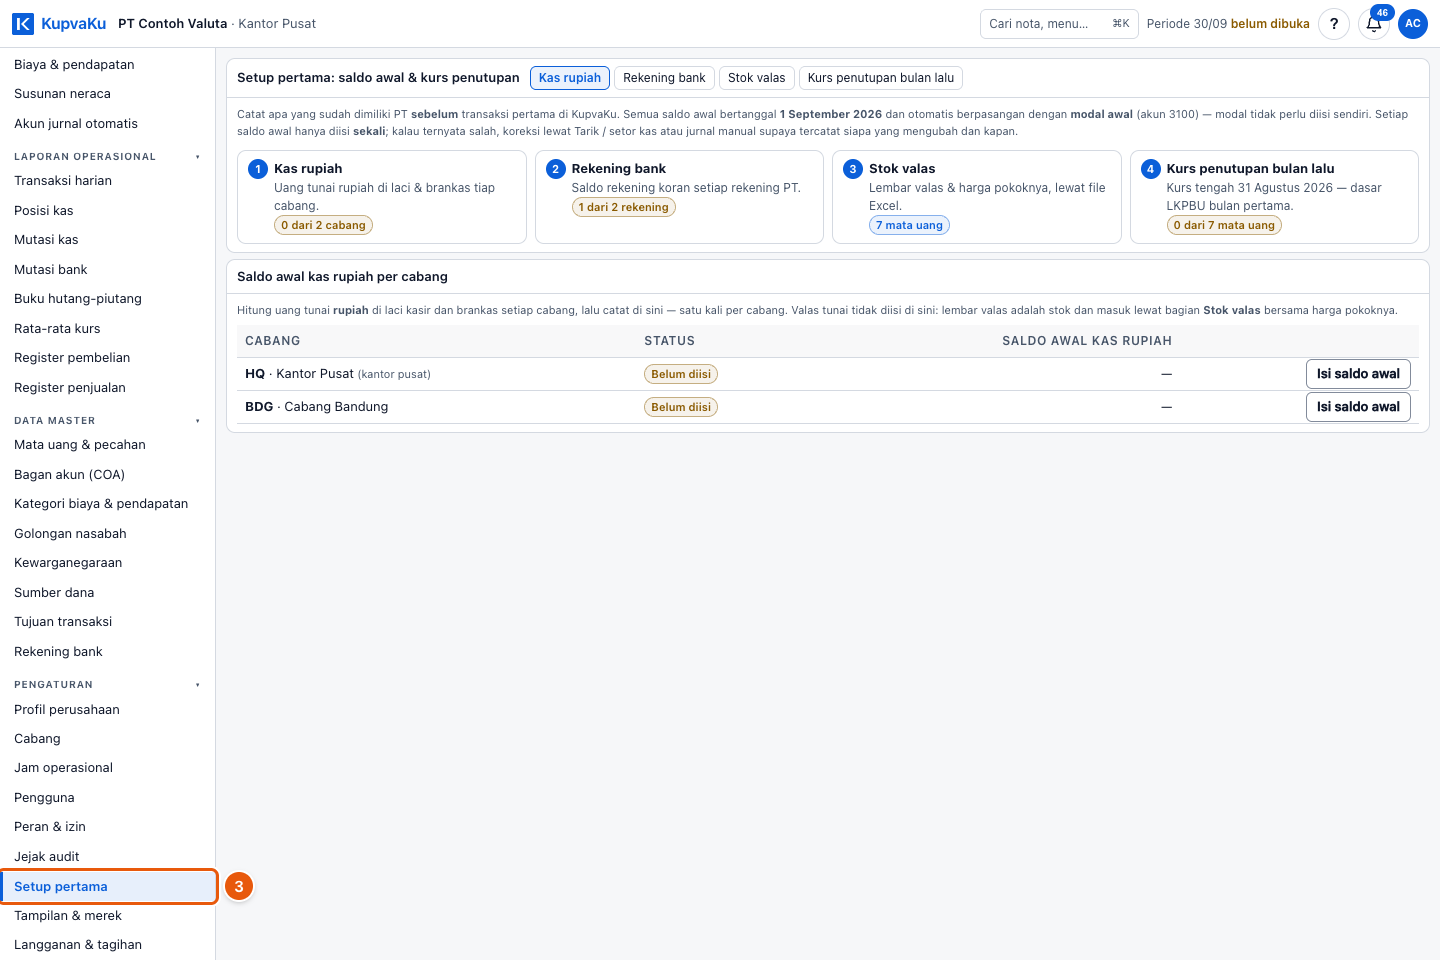The height and width of the screenshot is (960, 1440).
Task: Open Susunan neraca in sidebar
Action: click(107, 94)
